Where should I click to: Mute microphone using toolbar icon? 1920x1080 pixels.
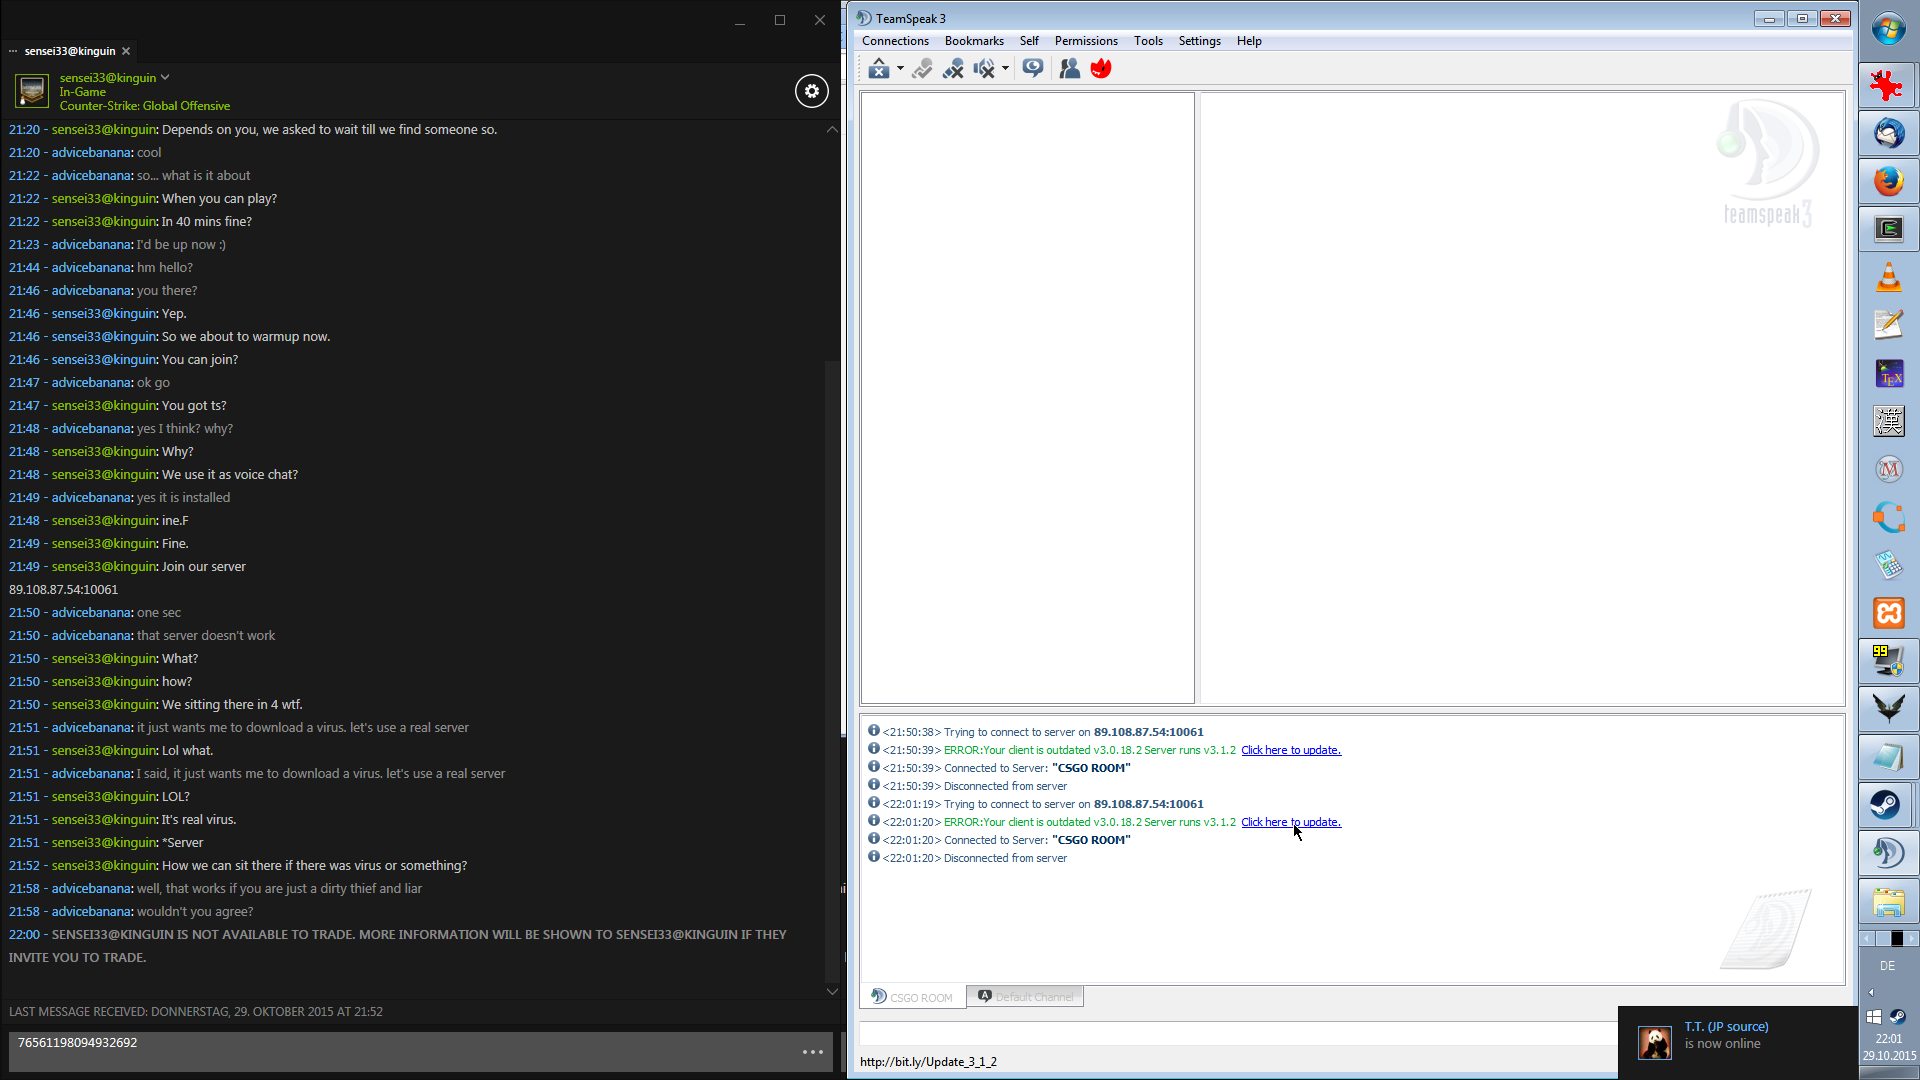953,68
